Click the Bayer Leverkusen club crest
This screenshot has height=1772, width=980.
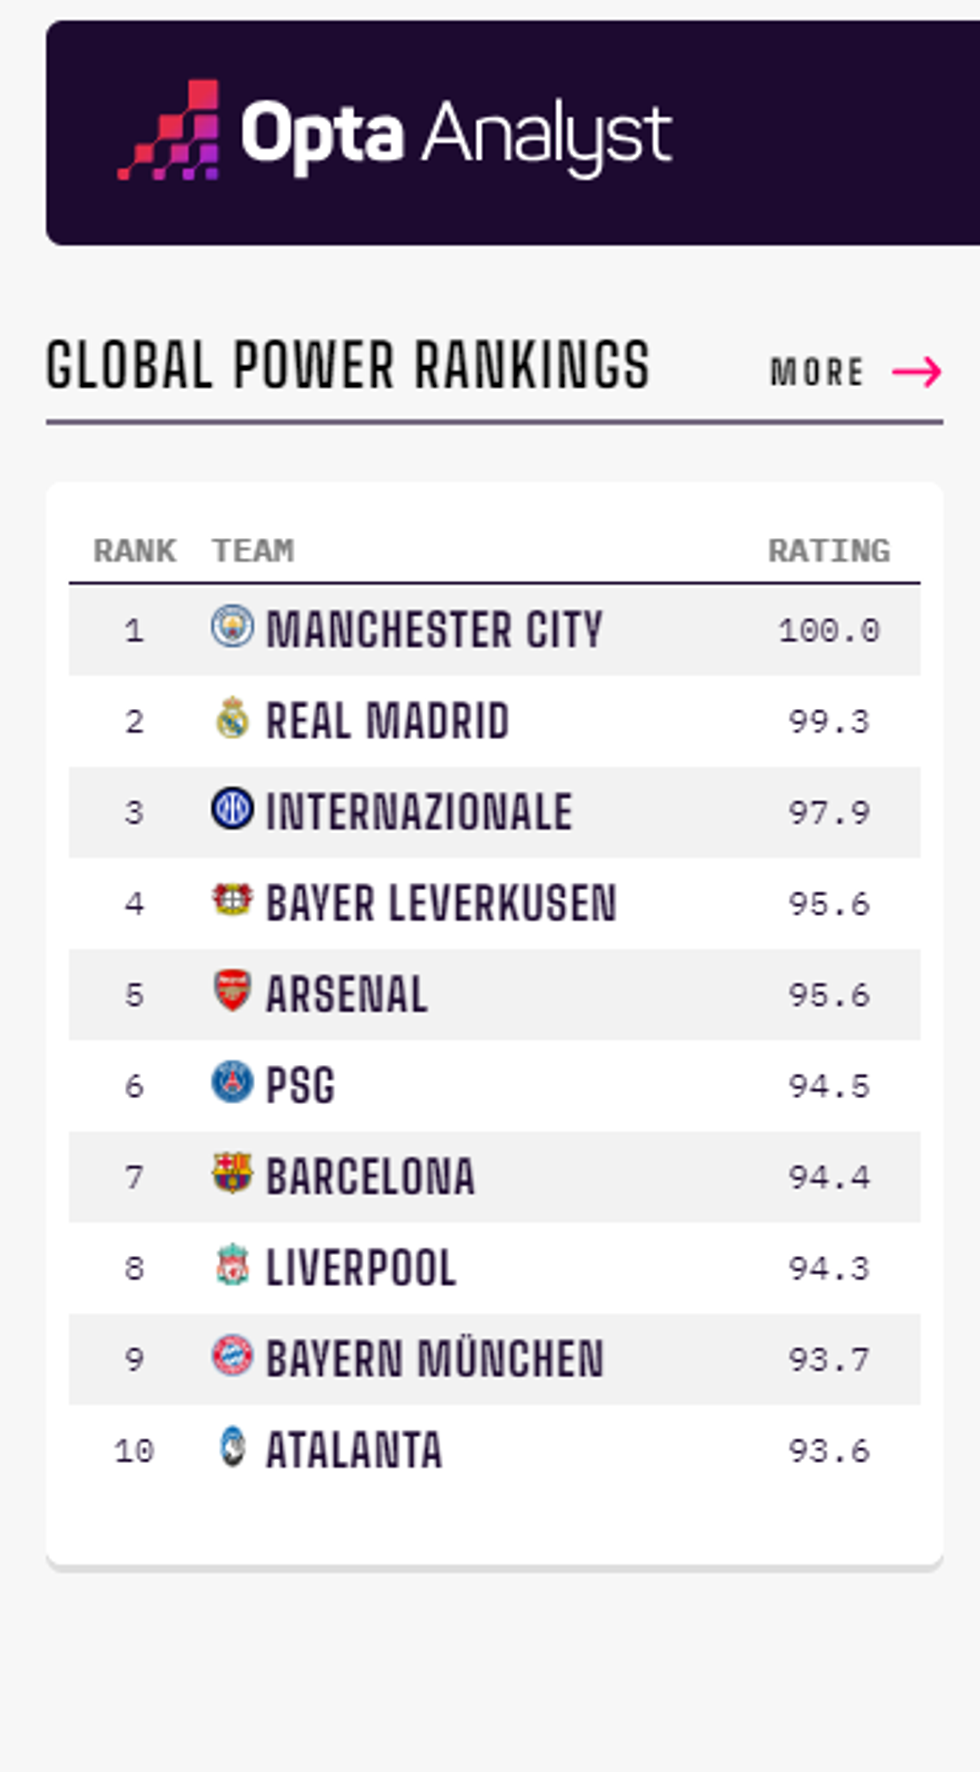coord(232,900)
